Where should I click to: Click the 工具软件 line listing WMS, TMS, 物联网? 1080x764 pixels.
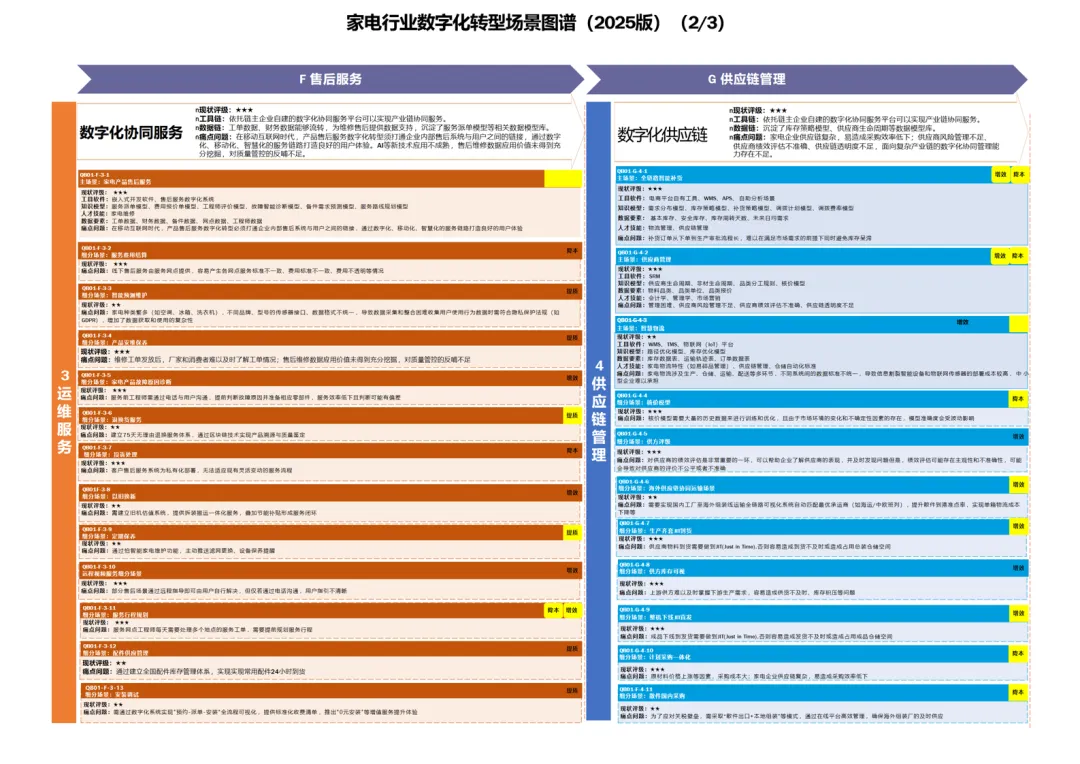(676, 344)
